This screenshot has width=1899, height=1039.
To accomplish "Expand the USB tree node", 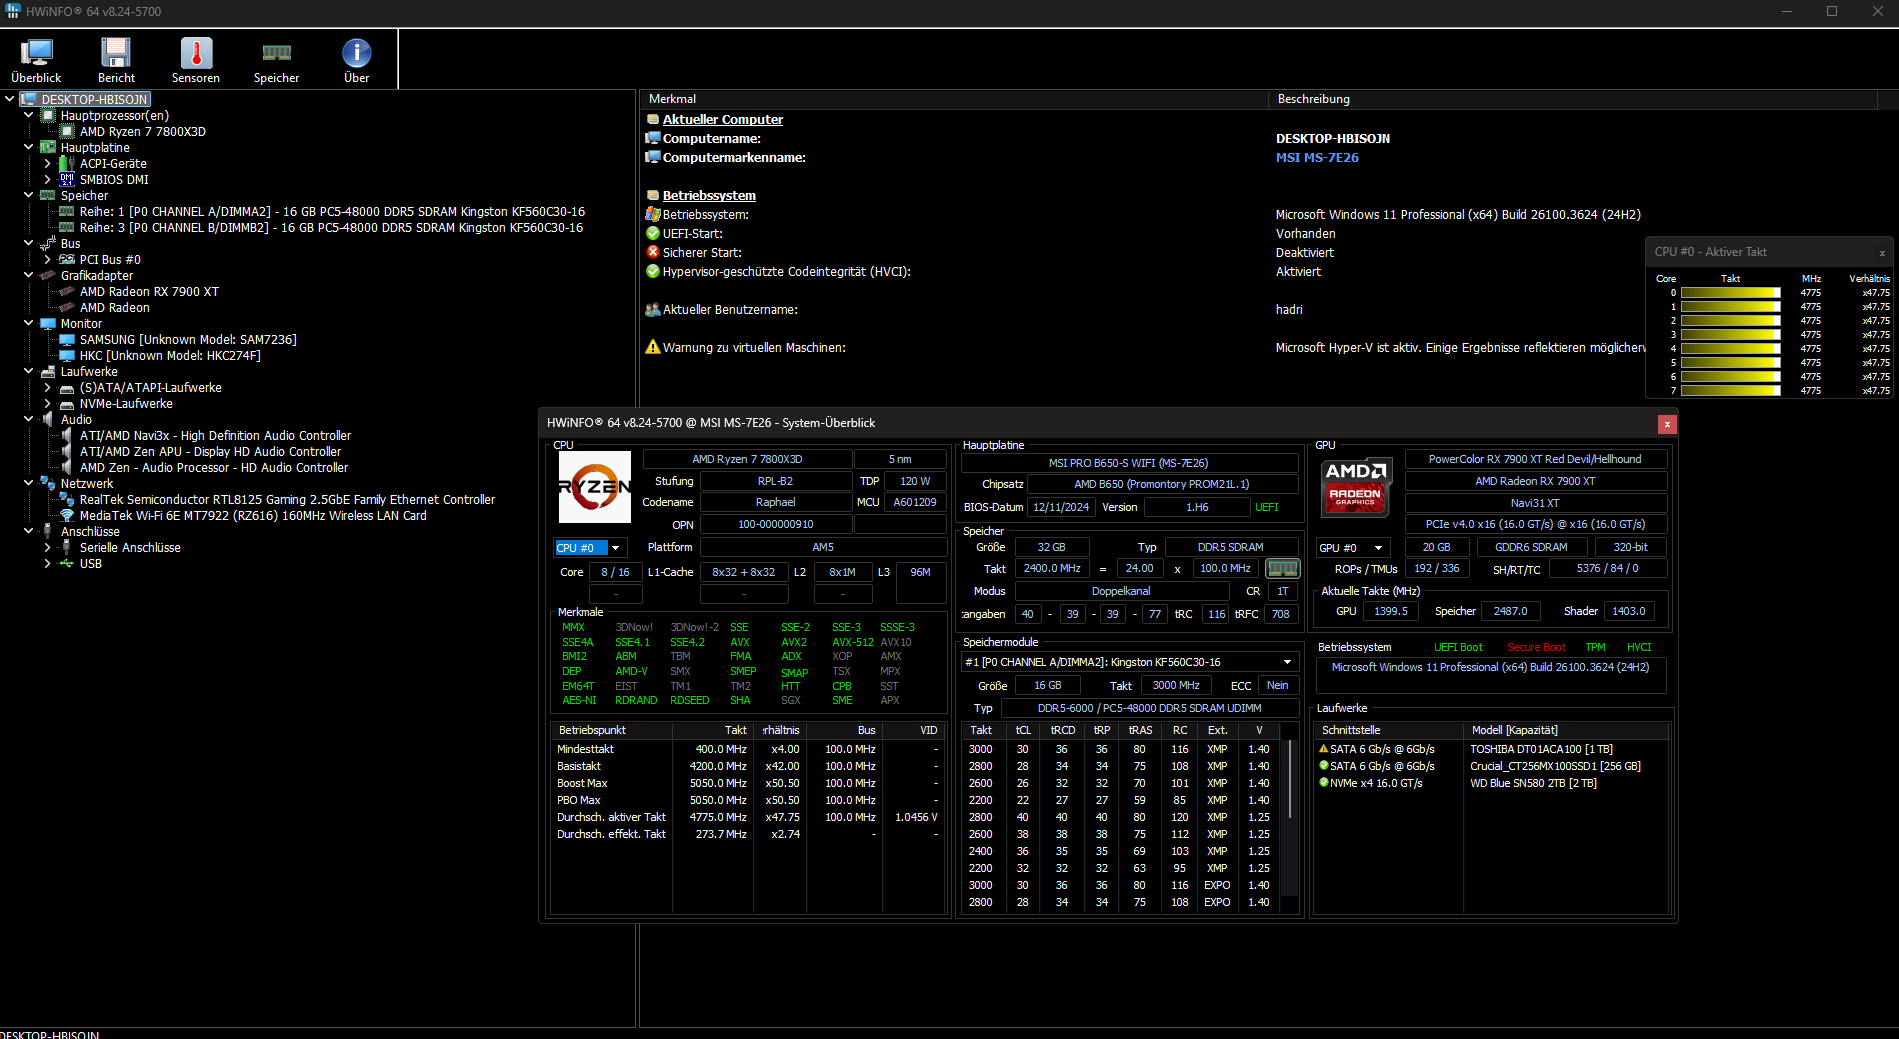I will point(47,564).
